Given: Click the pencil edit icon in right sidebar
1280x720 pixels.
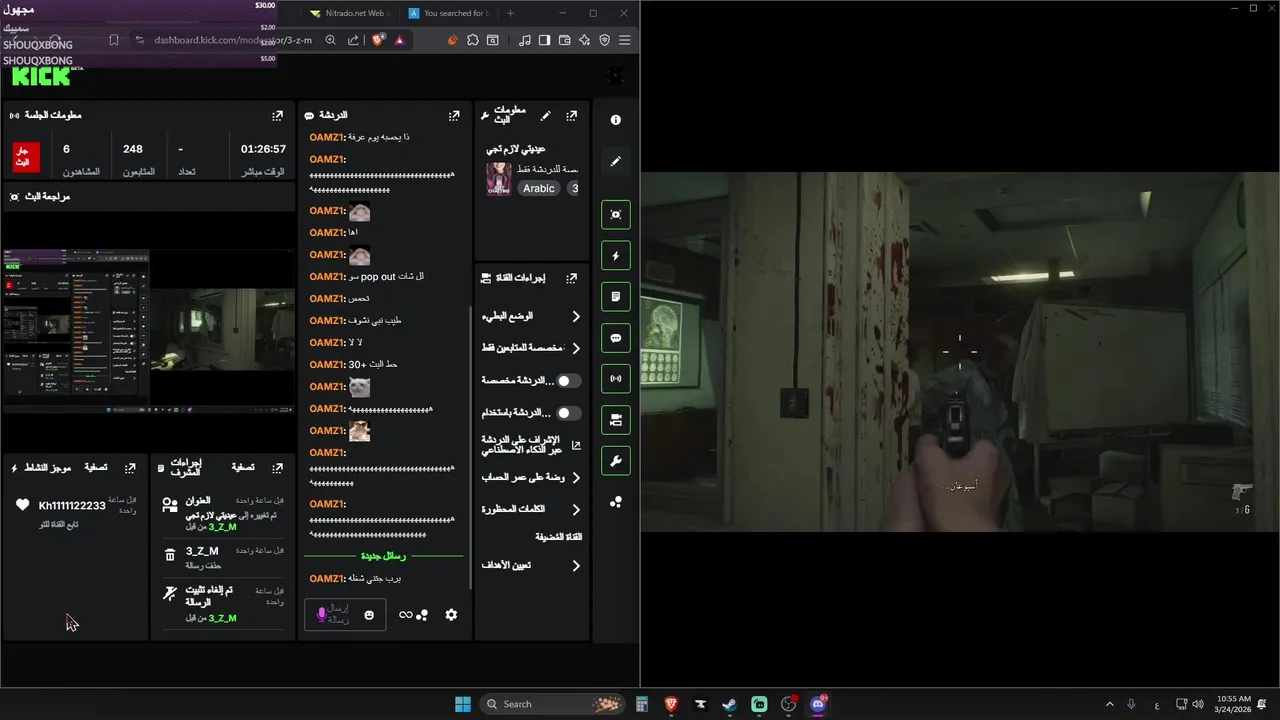Looking at the screenshot, I should [616, 161].
